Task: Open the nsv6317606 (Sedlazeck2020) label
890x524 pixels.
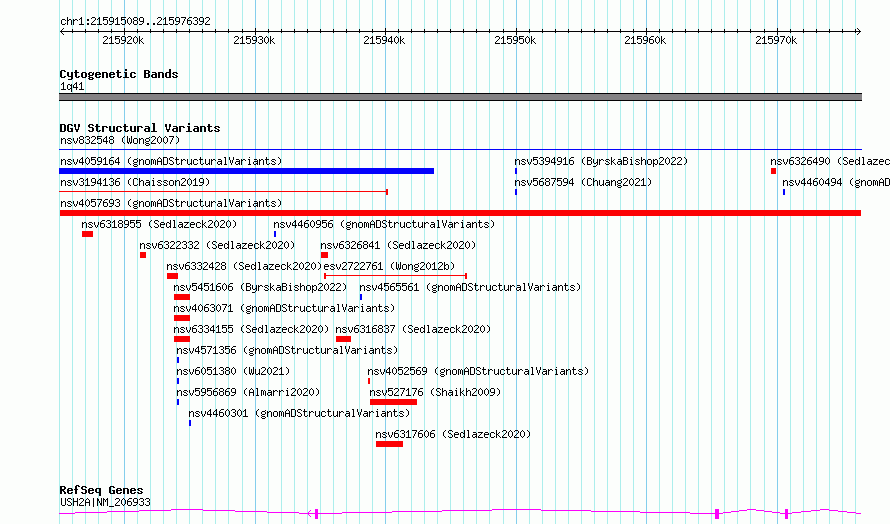Action: click(x=453, y=434)
